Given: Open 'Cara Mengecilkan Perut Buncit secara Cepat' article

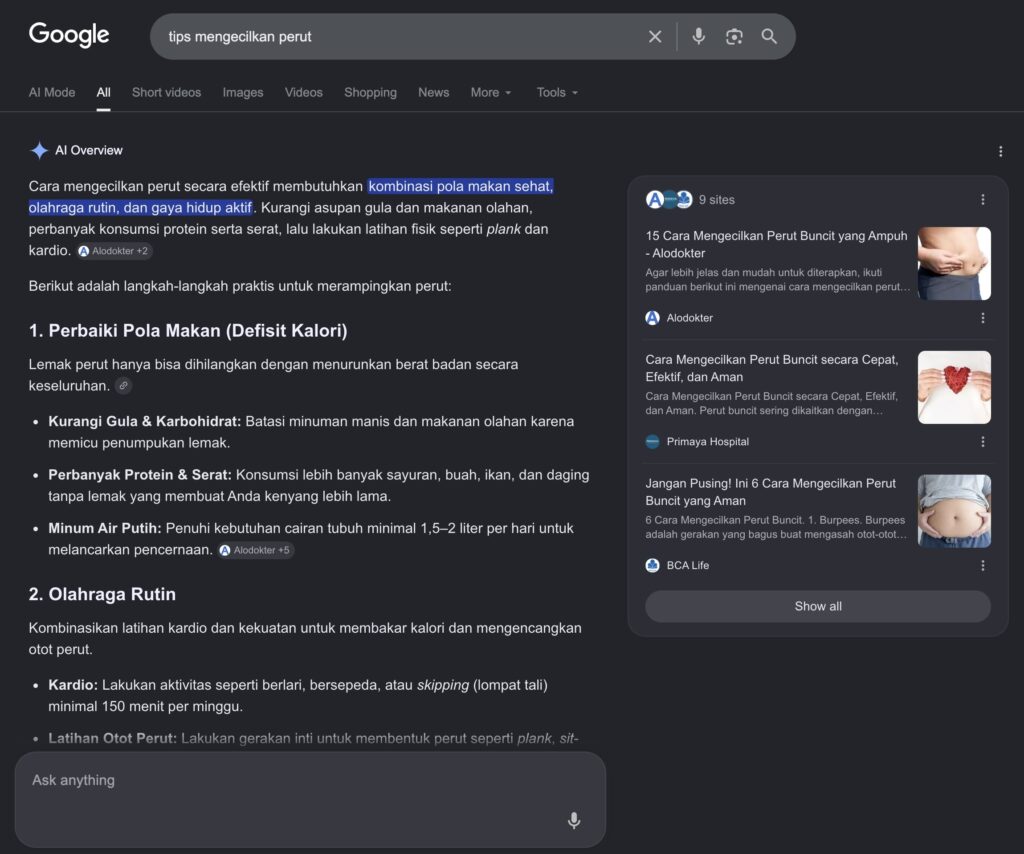Looking at the screenshot, I should [771, 368].
